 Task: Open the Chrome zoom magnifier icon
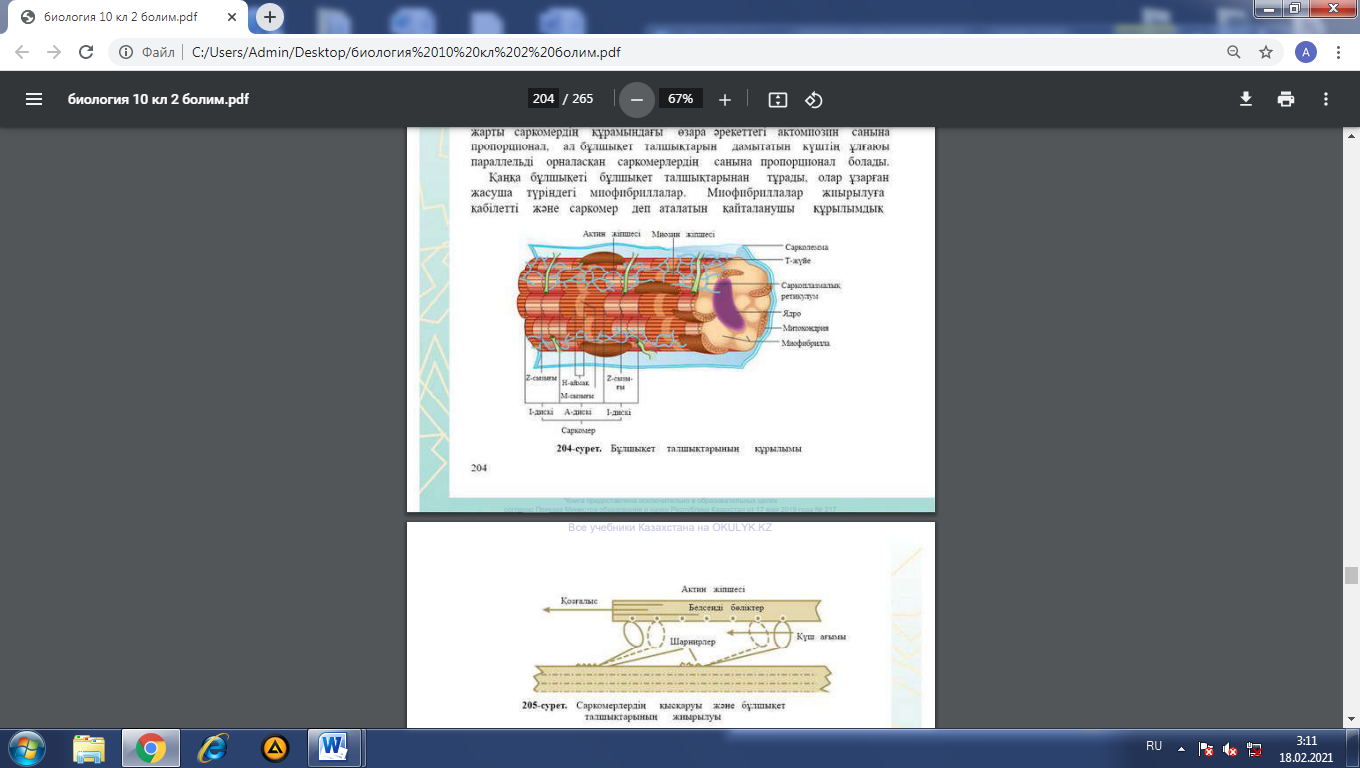click(1235, 52)
